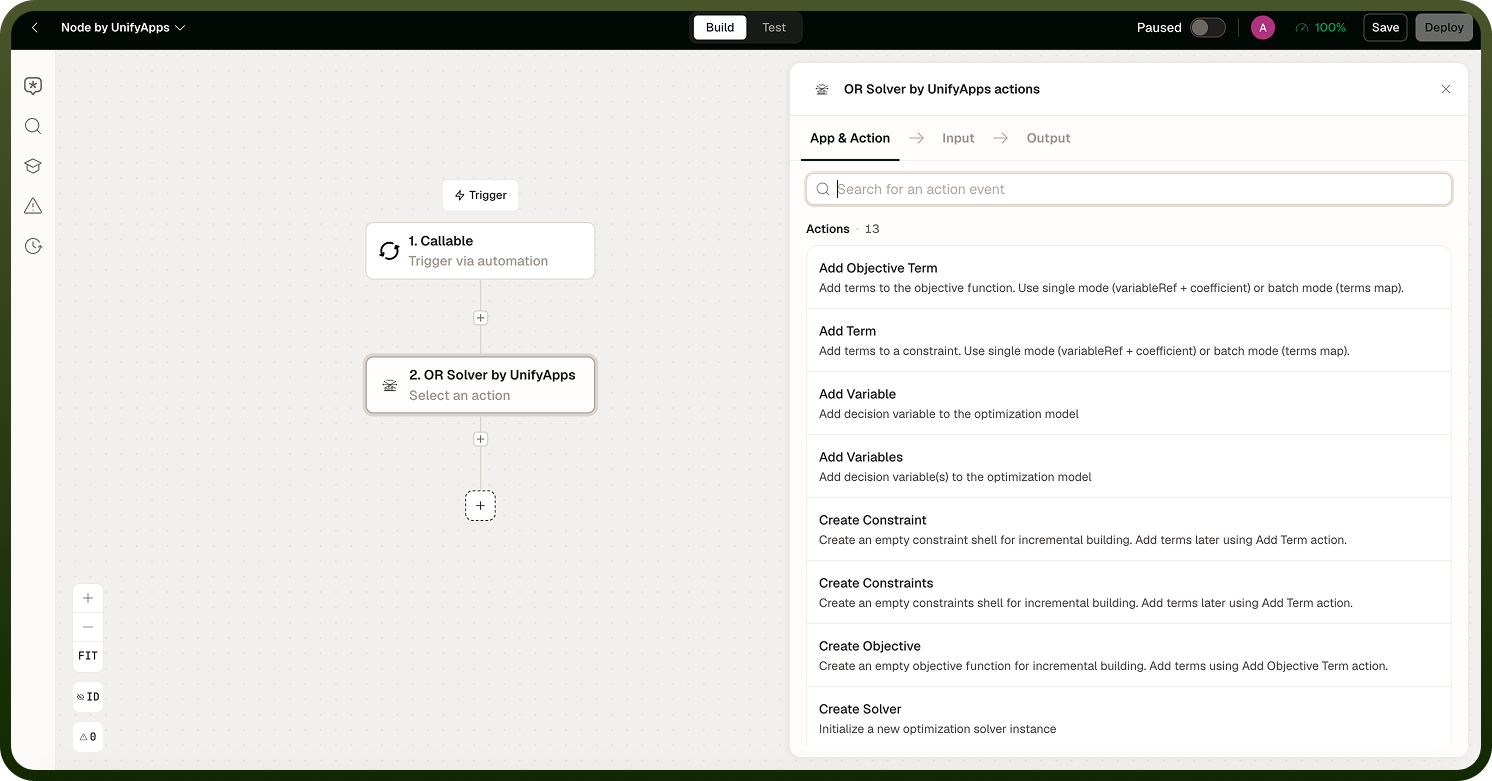Screen dimensions: 1492x781
Task: Open the run history clock icon
Action: point(33,246)
